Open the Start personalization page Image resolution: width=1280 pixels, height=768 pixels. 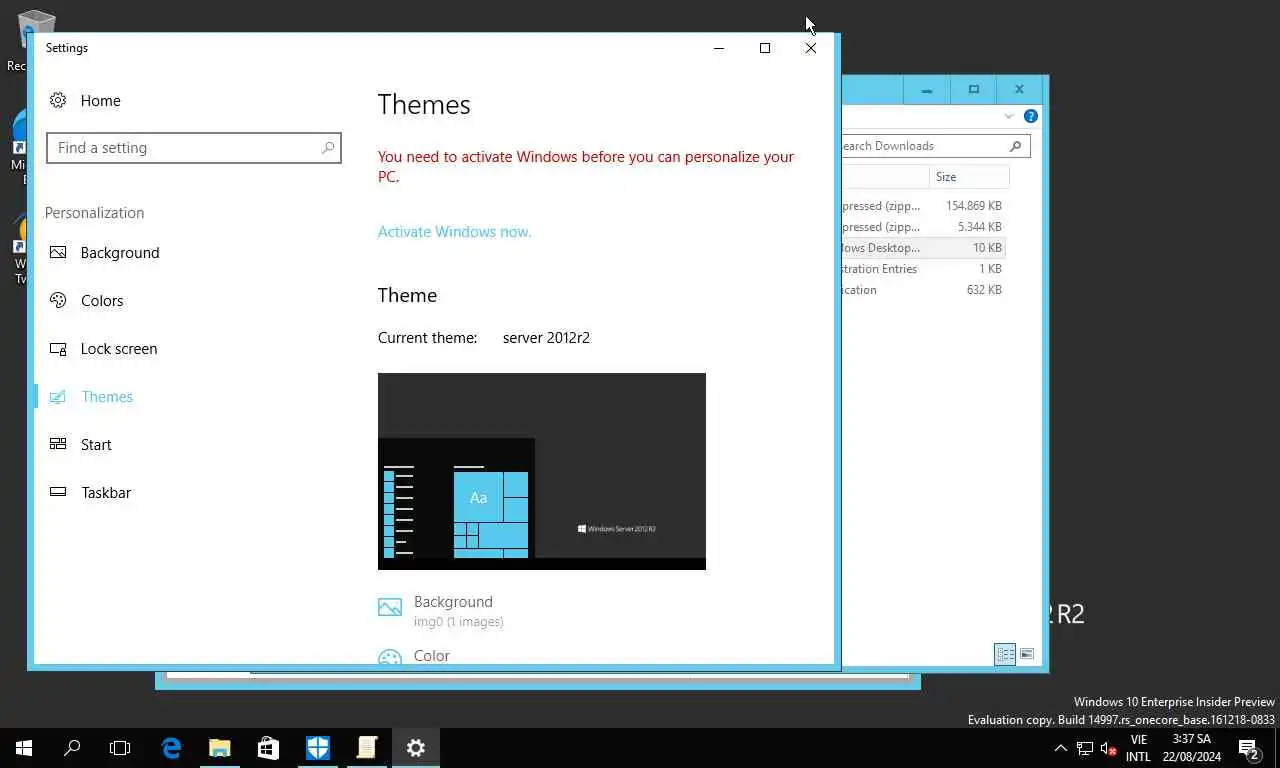[x=80, y=445]
